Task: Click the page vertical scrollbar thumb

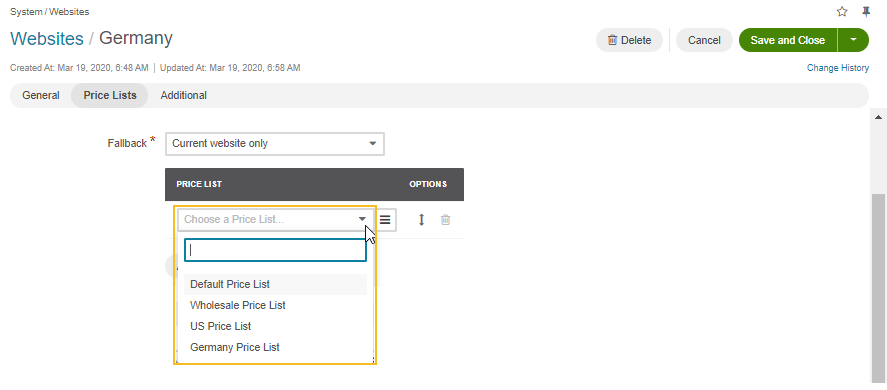Action: click(x=879, y=289)
